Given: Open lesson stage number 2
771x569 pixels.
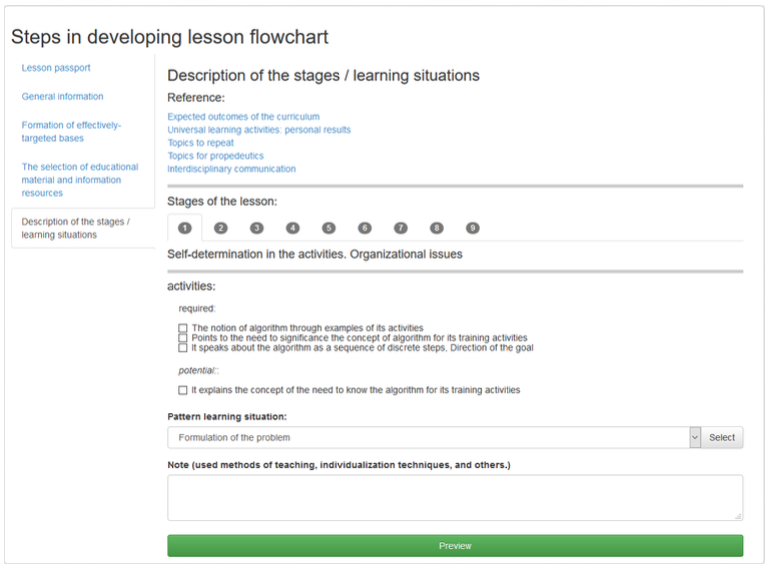Looking at the screenshot, I should [x=221, y=228].
